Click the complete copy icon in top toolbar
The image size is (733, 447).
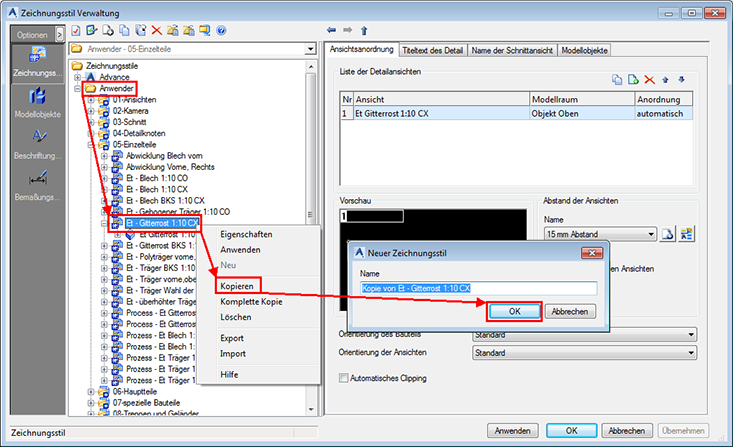tap(140, 31)
